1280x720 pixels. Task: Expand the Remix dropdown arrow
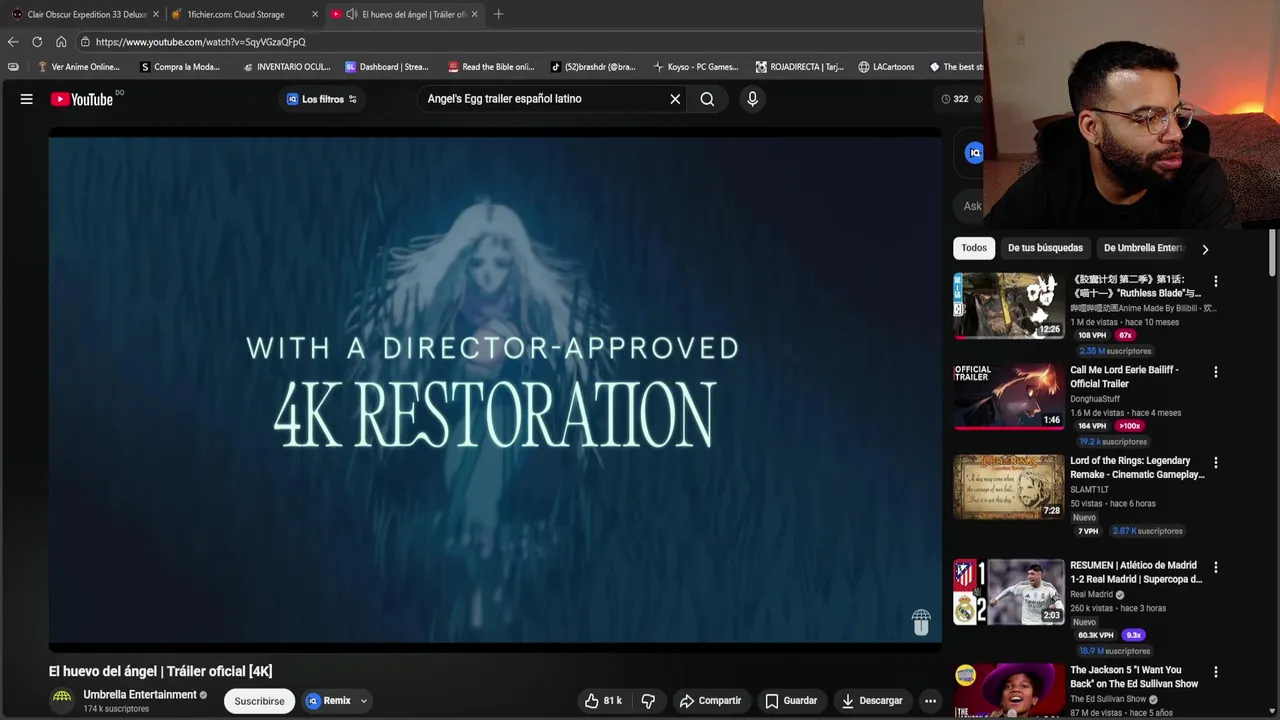(x=364, y=701)
